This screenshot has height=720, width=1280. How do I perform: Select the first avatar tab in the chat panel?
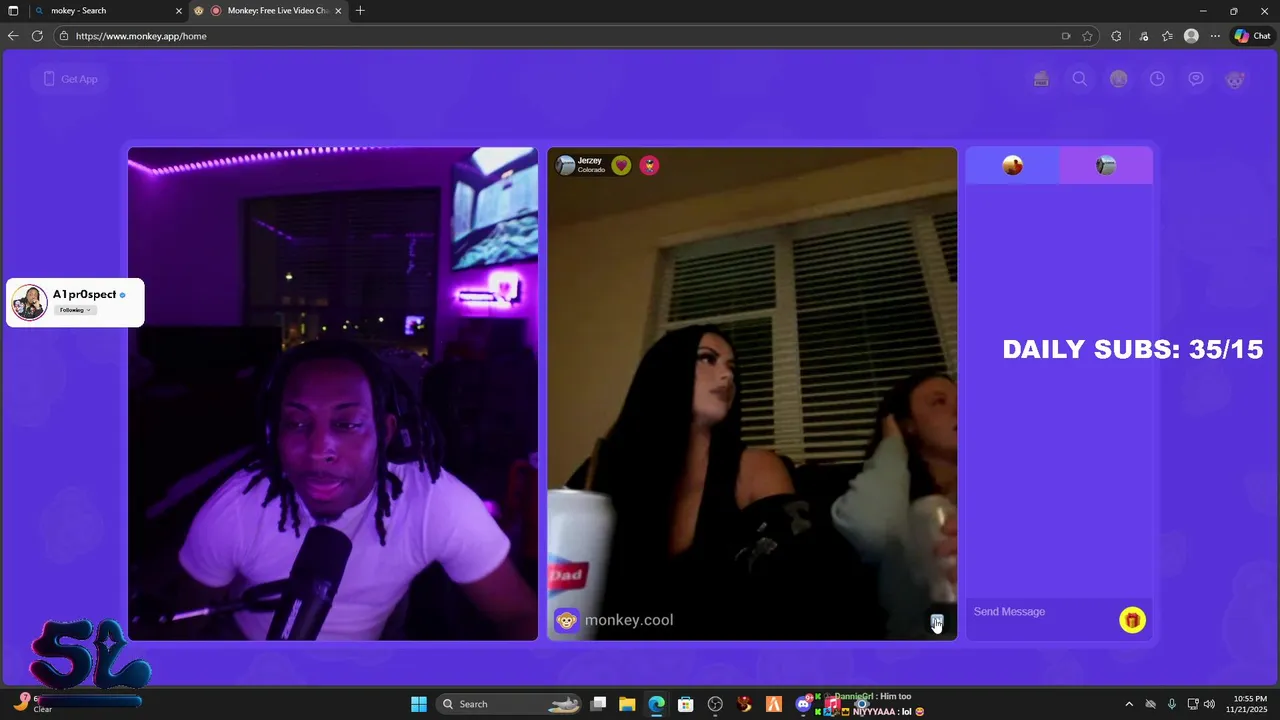[1012, 166]
